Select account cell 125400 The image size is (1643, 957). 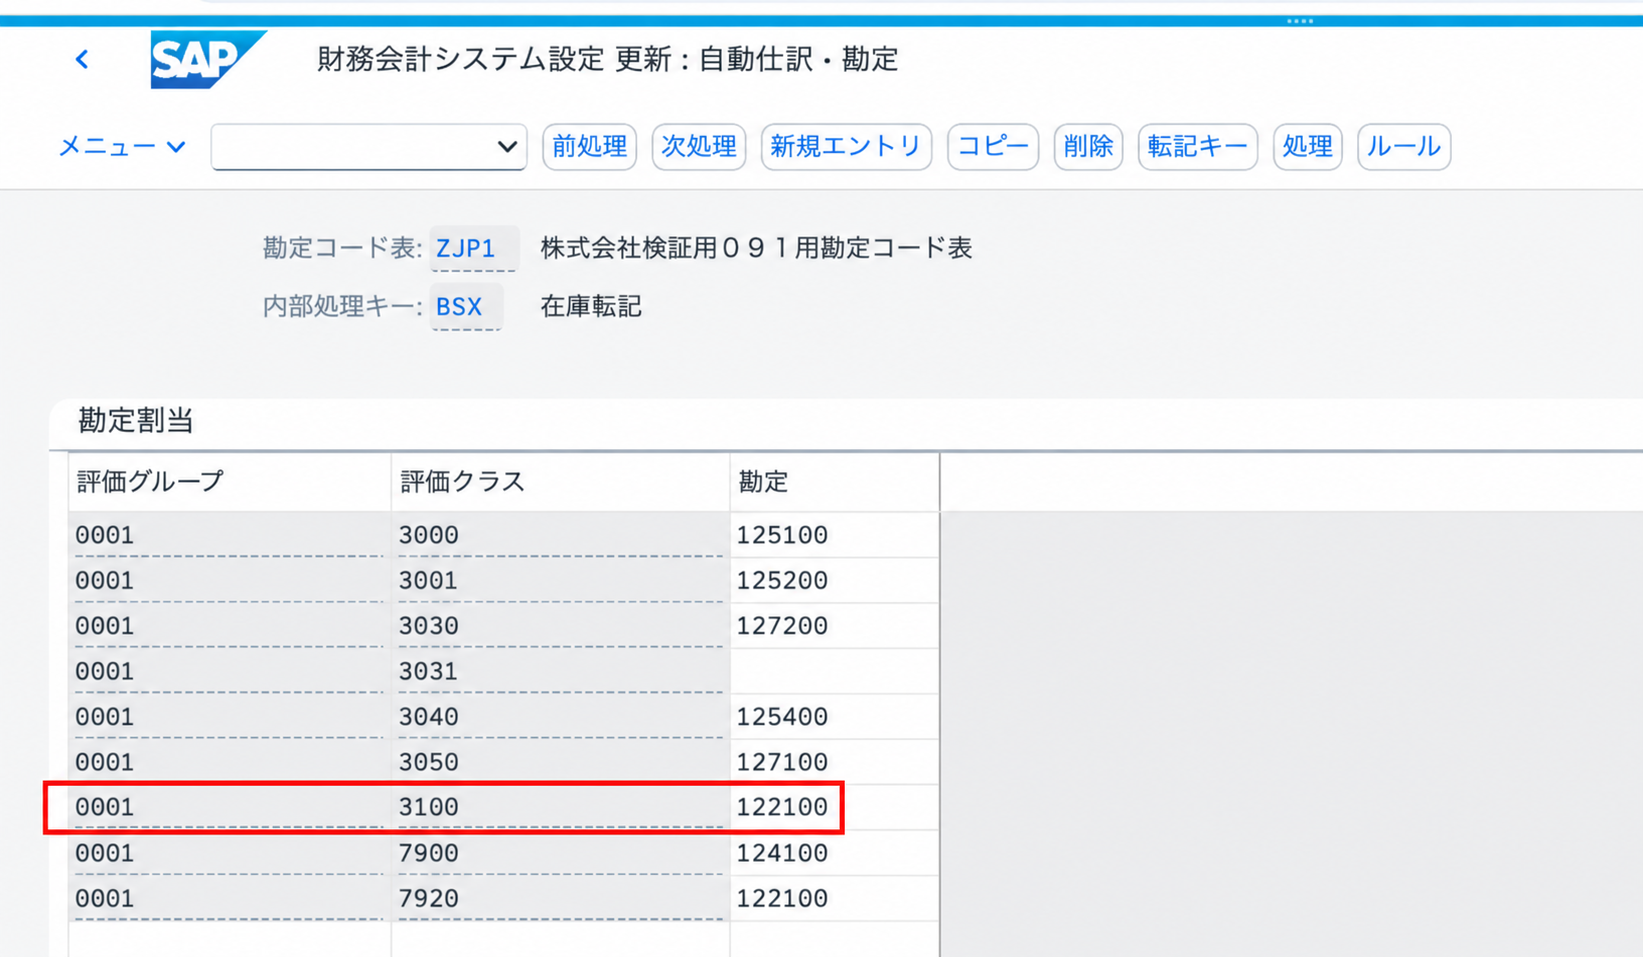(x=834, y=717)
